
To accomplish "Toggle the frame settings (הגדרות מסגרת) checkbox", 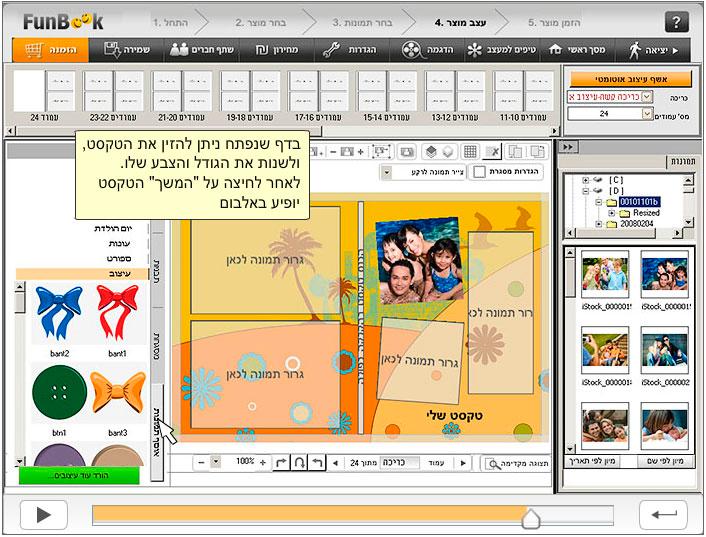I will tap(480, 171).
